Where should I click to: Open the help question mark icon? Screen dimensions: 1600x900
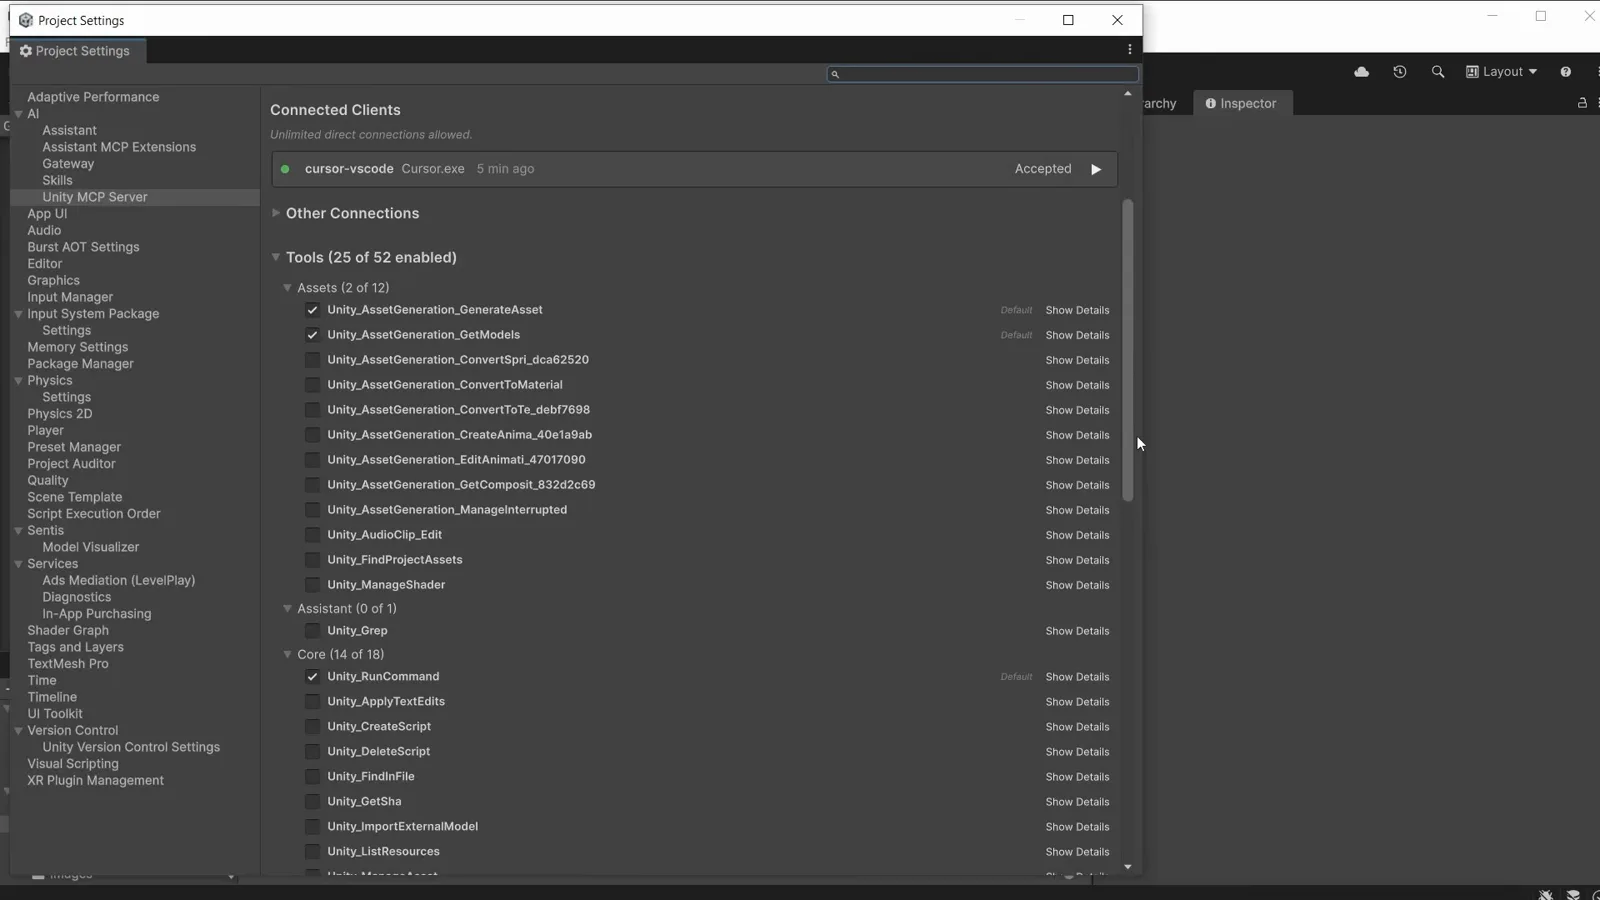[x=1566, y=72]
